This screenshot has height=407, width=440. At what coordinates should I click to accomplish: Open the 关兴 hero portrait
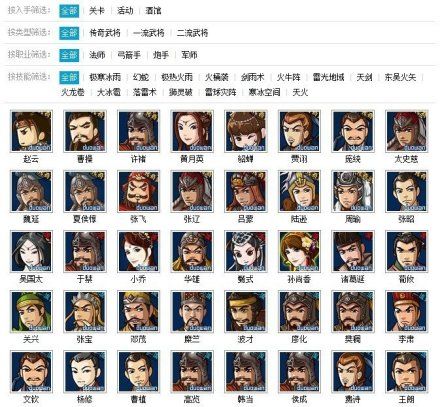[x=31, y=311]
